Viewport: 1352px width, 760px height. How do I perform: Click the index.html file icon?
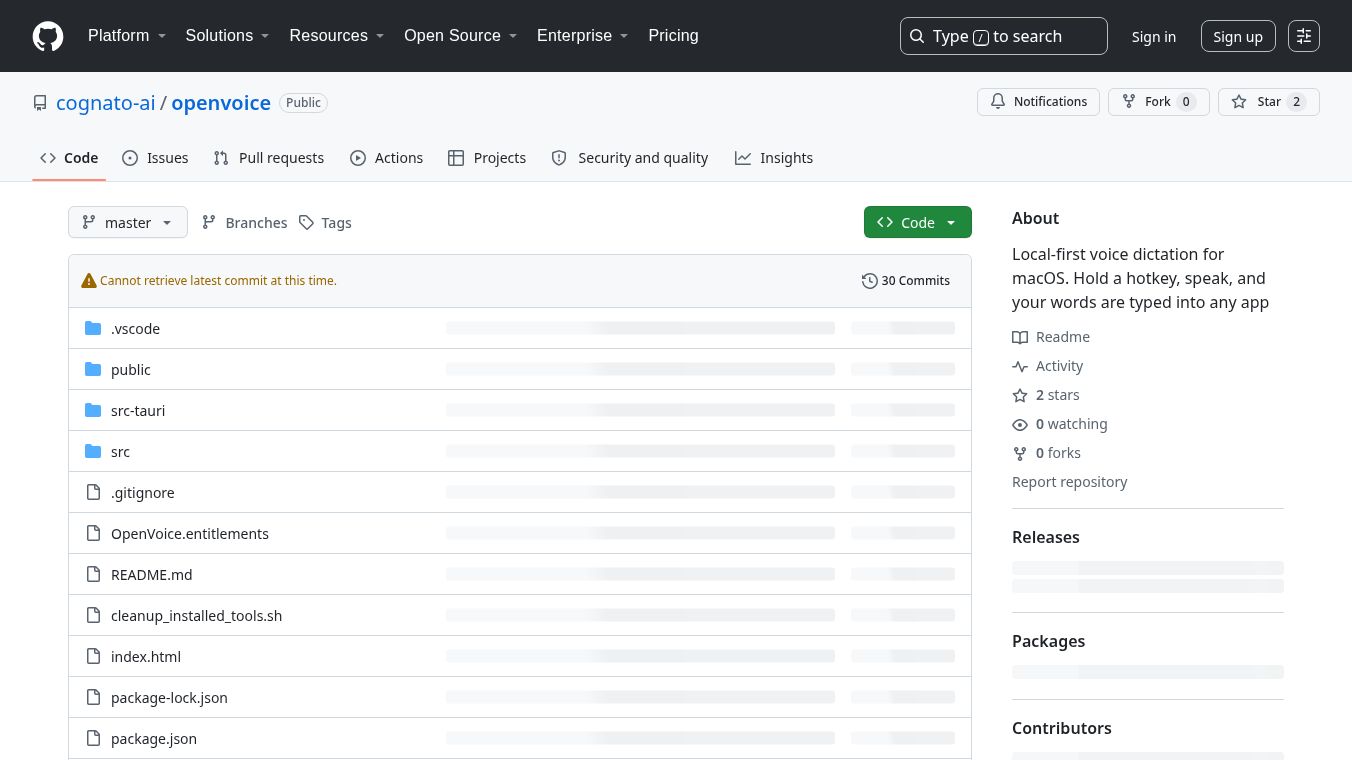pos(93,656)
